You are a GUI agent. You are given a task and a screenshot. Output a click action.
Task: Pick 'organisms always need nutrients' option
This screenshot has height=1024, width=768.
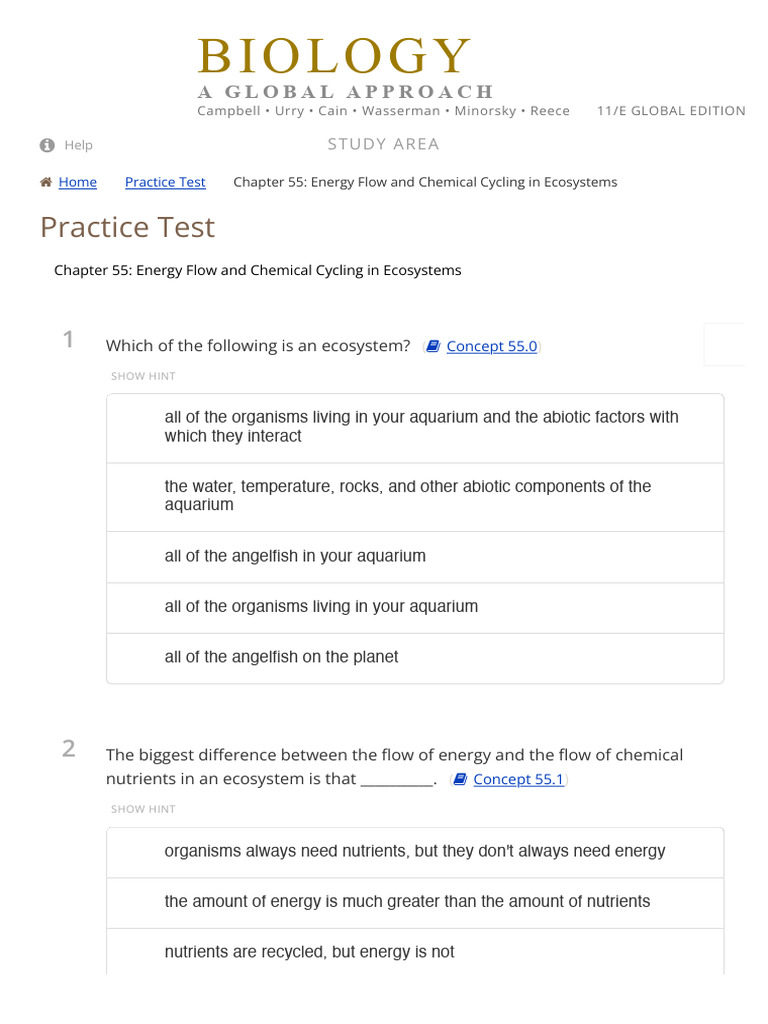pos(415,851)
